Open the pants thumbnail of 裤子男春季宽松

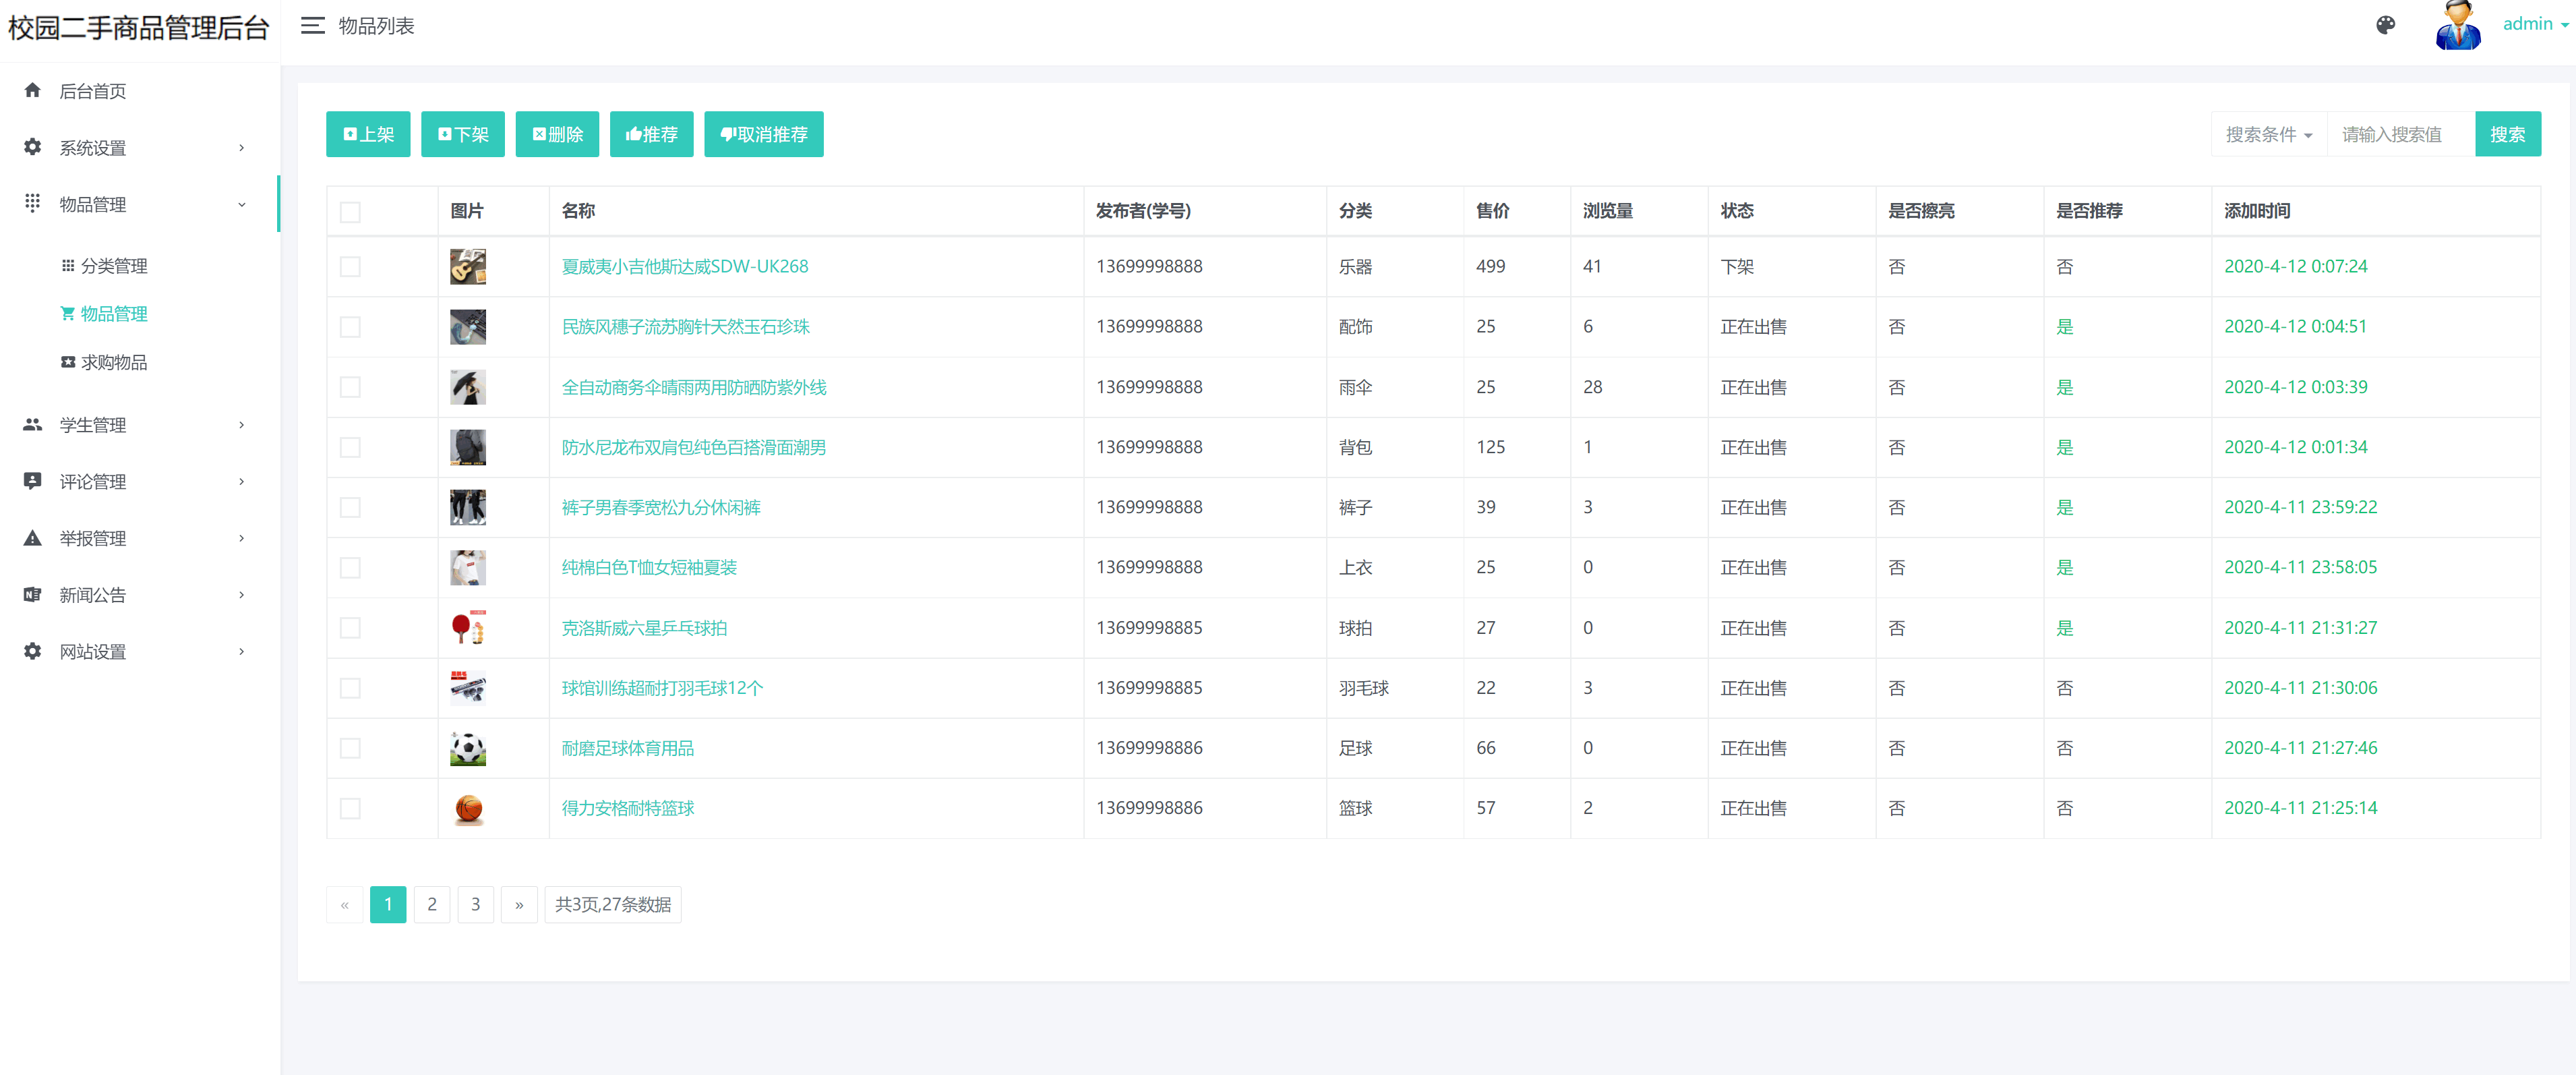(x=468, y=508)
